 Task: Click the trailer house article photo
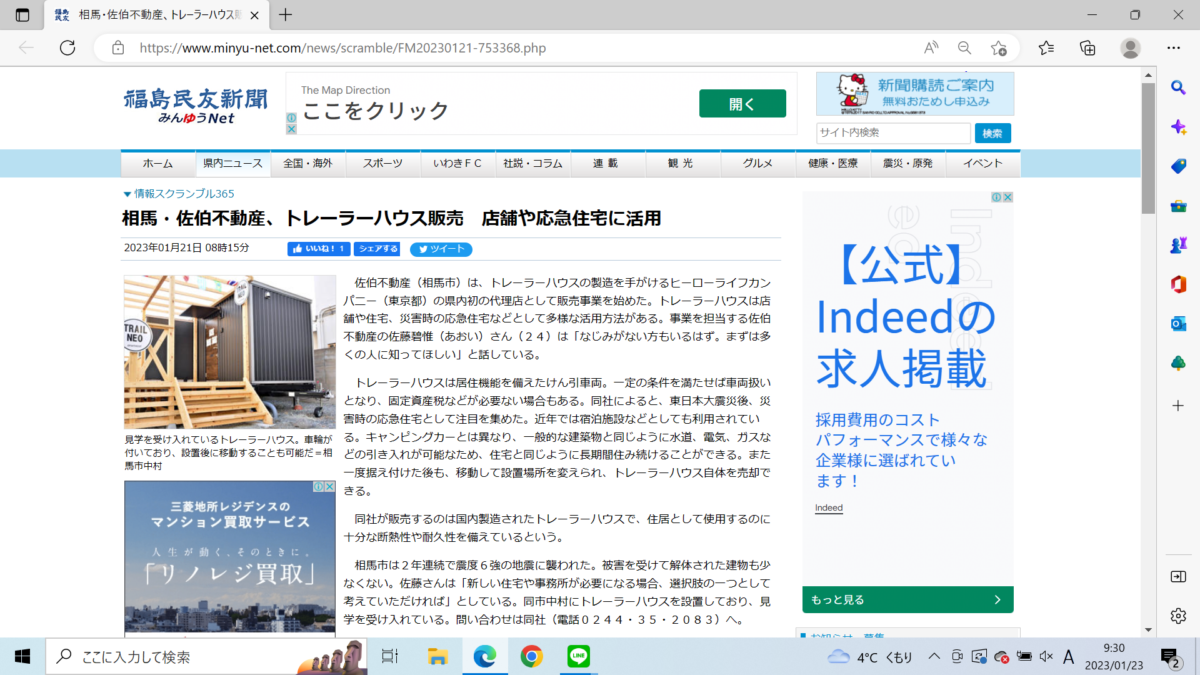(229, 352)
